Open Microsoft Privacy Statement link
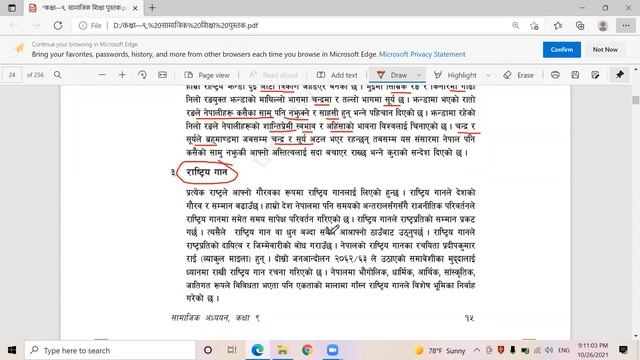The image size is (640, 360). 422,54
